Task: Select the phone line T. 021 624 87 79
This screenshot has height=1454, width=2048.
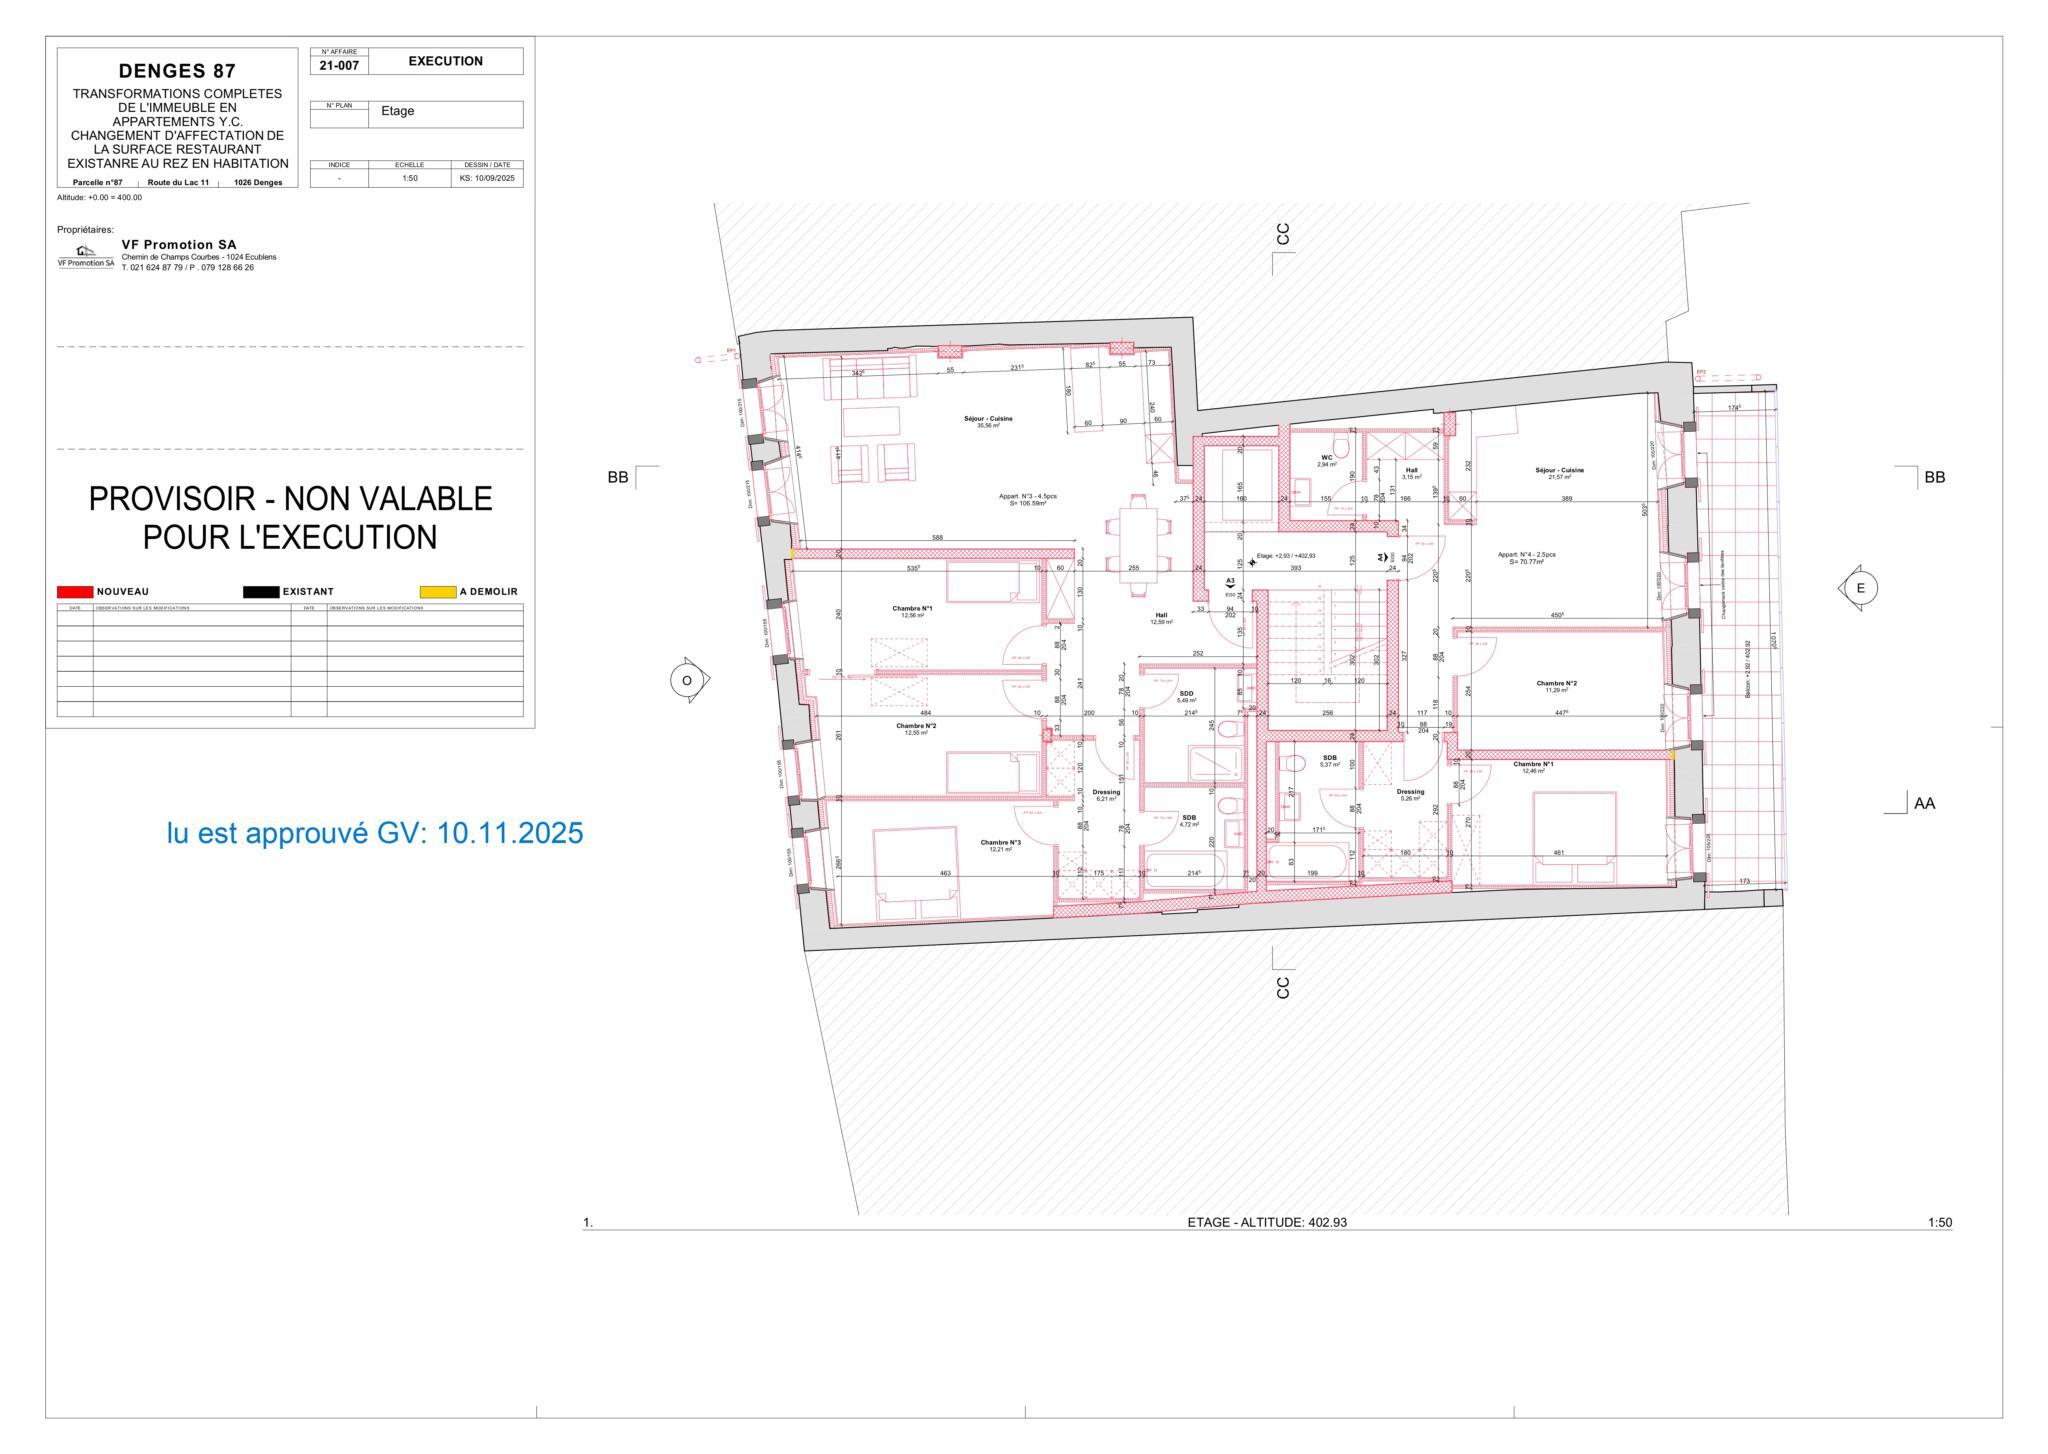Action: [188, 268]
